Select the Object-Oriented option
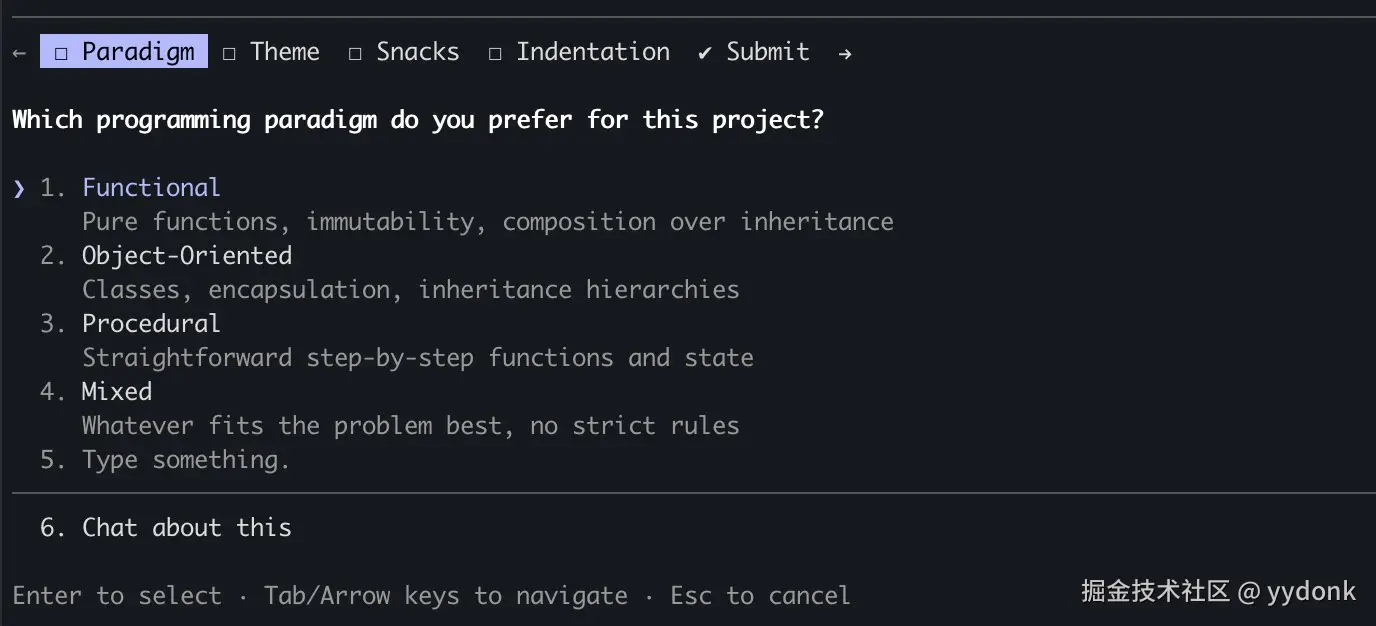 point(187,256)
